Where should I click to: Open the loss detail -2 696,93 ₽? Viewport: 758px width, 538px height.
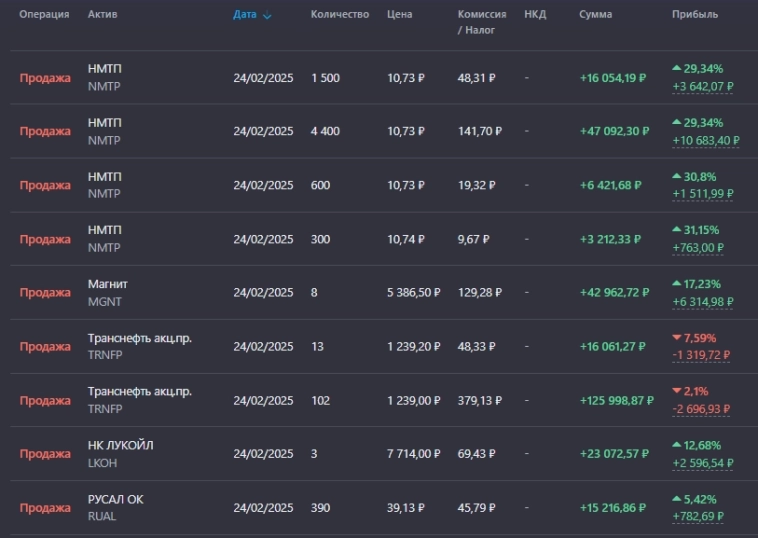[x=701, y=409]
